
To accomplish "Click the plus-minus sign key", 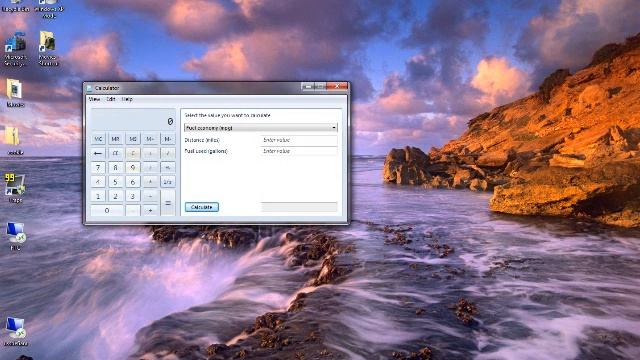I will pyautogui.click(x=150, y=153).
